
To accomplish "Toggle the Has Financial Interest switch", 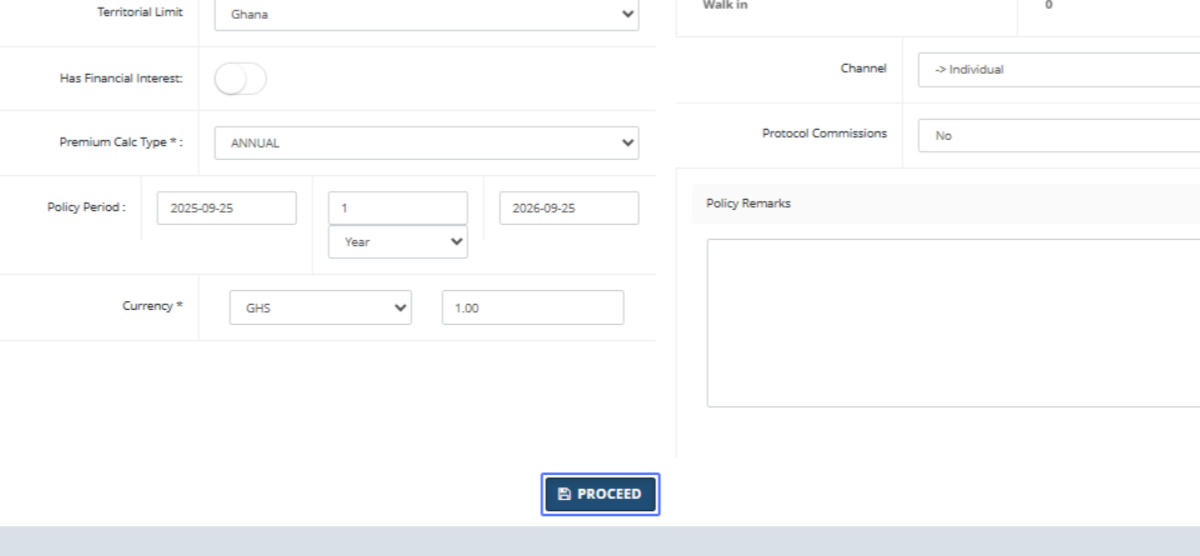I will pos(240,79).
